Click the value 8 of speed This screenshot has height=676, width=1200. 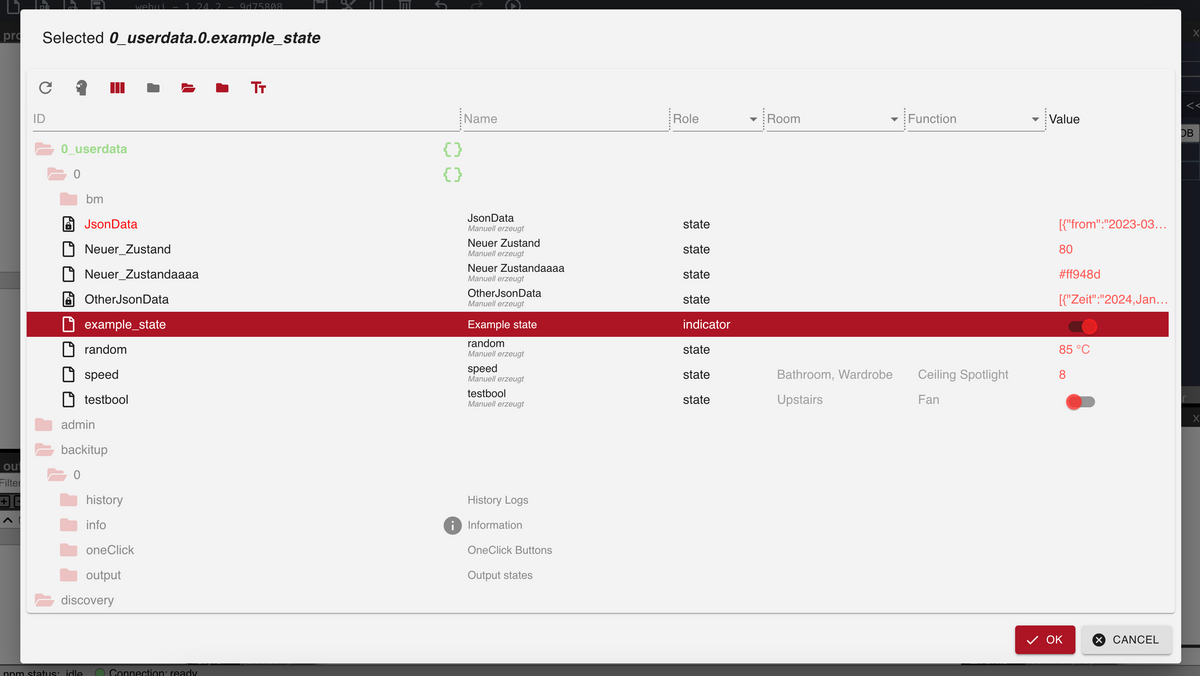pos(1062,374)
